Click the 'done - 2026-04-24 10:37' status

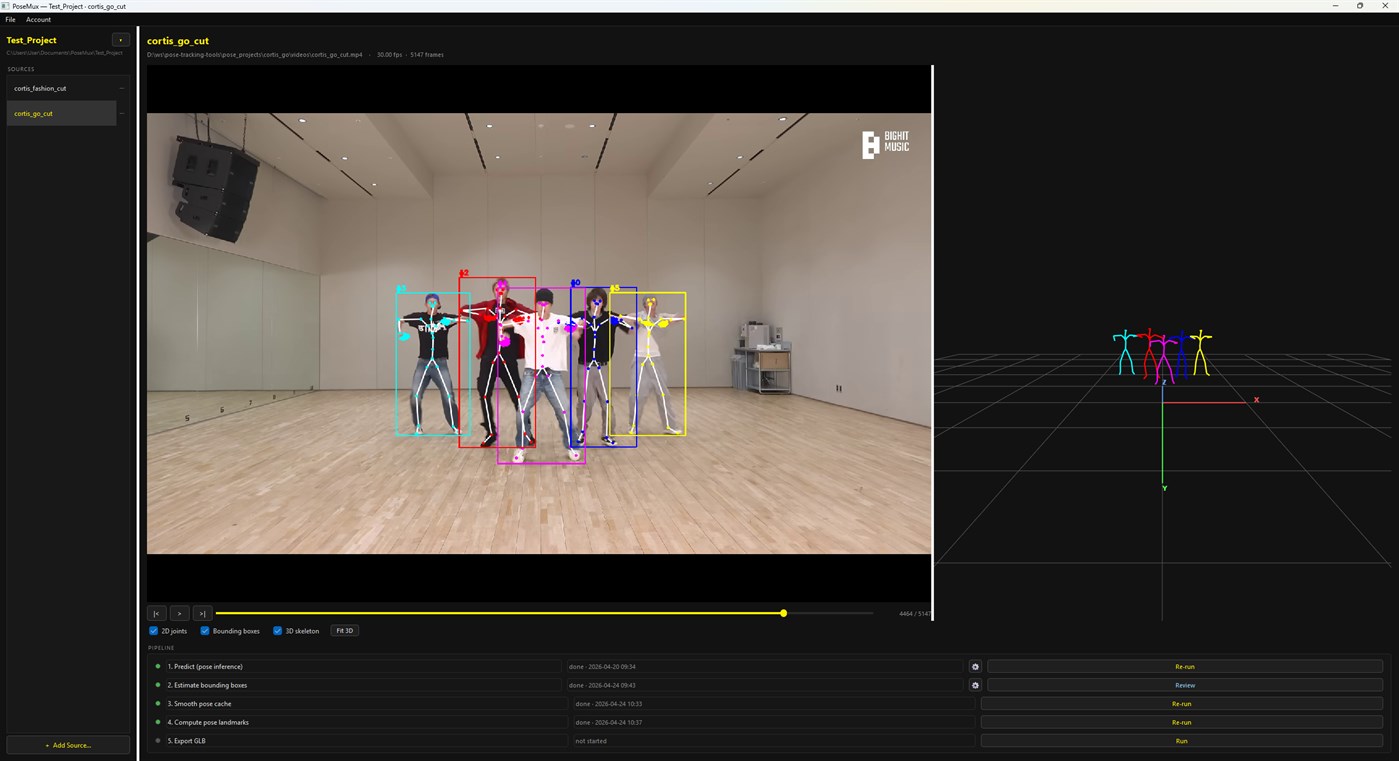[608, 722]
